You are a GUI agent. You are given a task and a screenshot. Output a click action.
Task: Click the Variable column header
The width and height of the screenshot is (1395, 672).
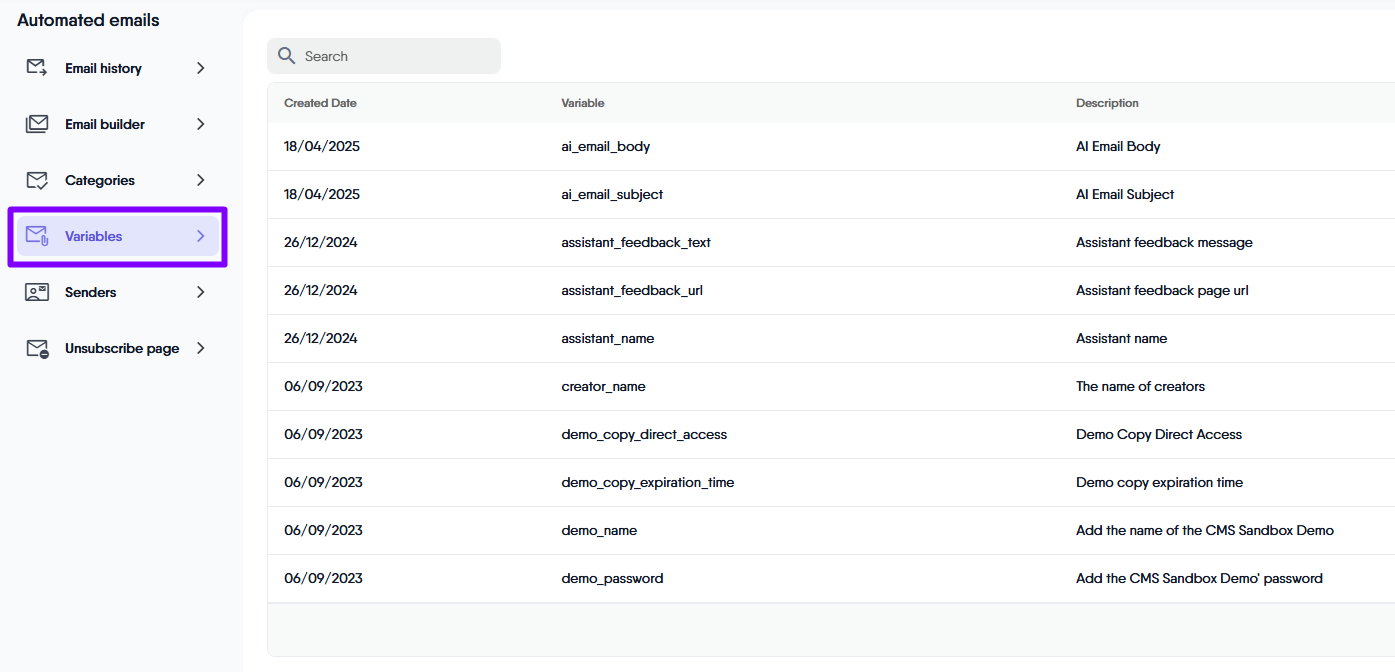tap(582, 103)
